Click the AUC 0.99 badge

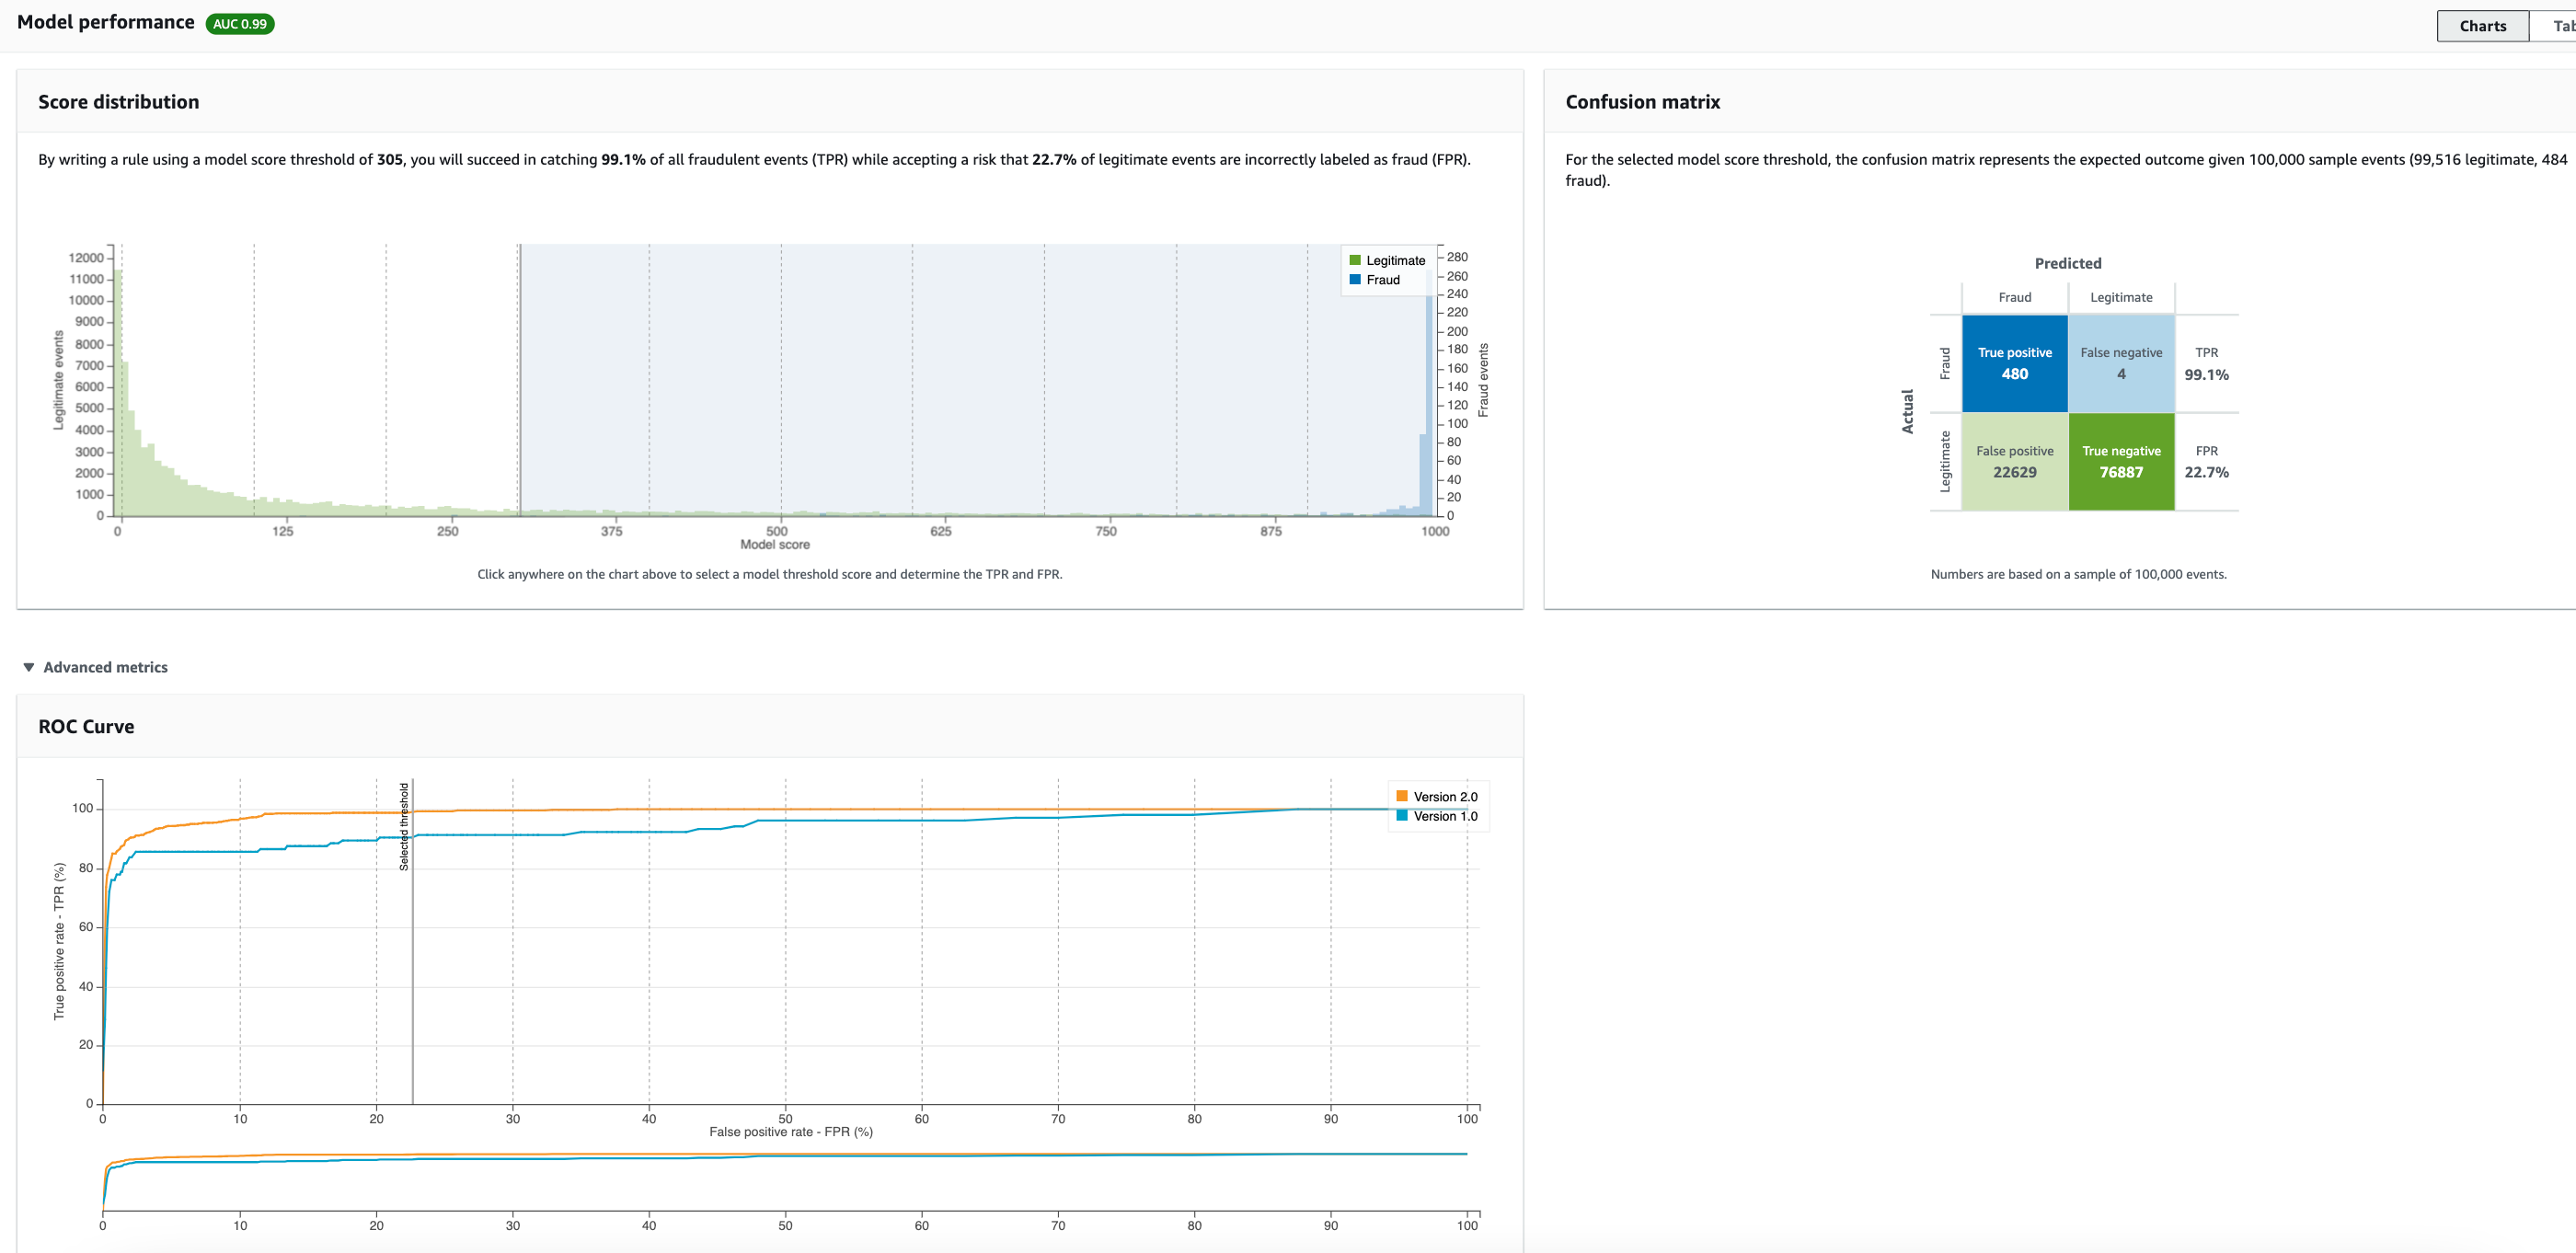pyautogui.click(x=240, y=24)
